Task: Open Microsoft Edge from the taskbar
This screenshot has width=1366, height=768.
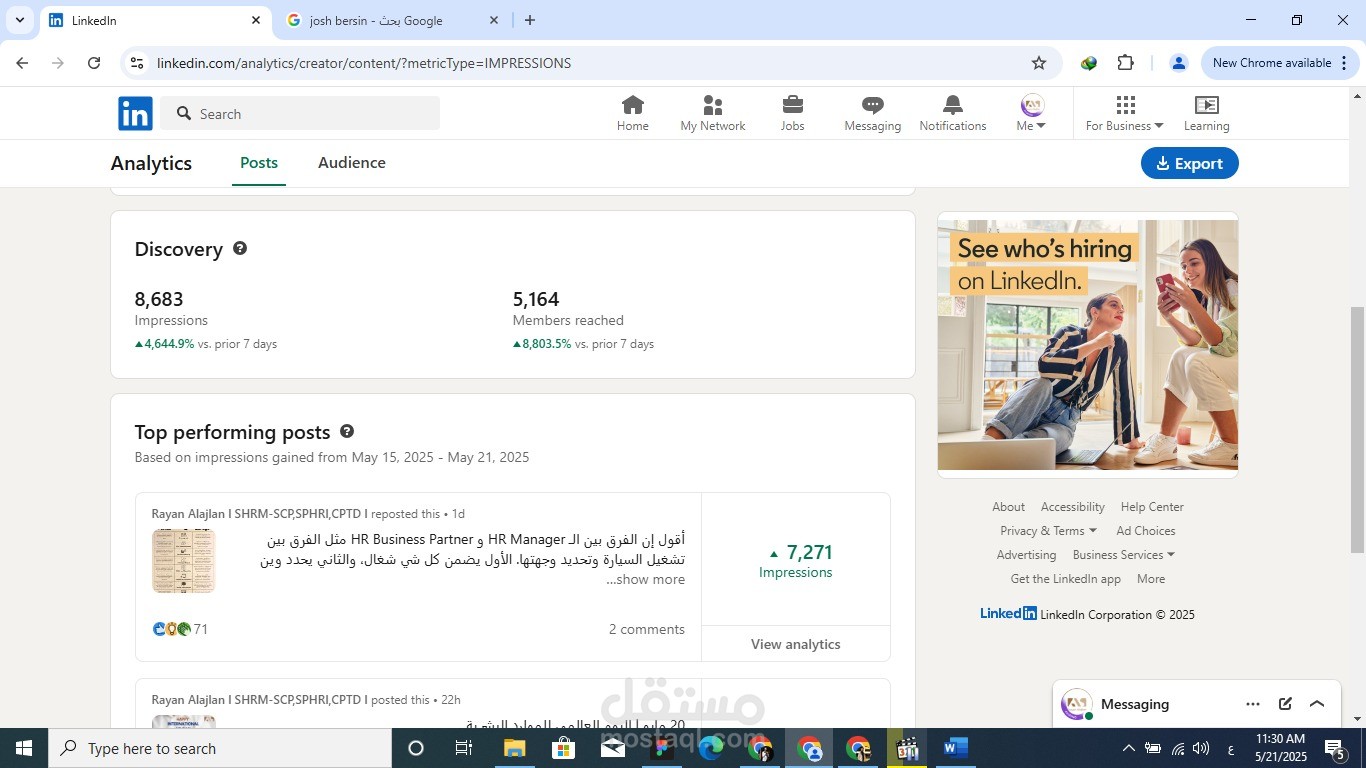Action: (x=711, y=748)
